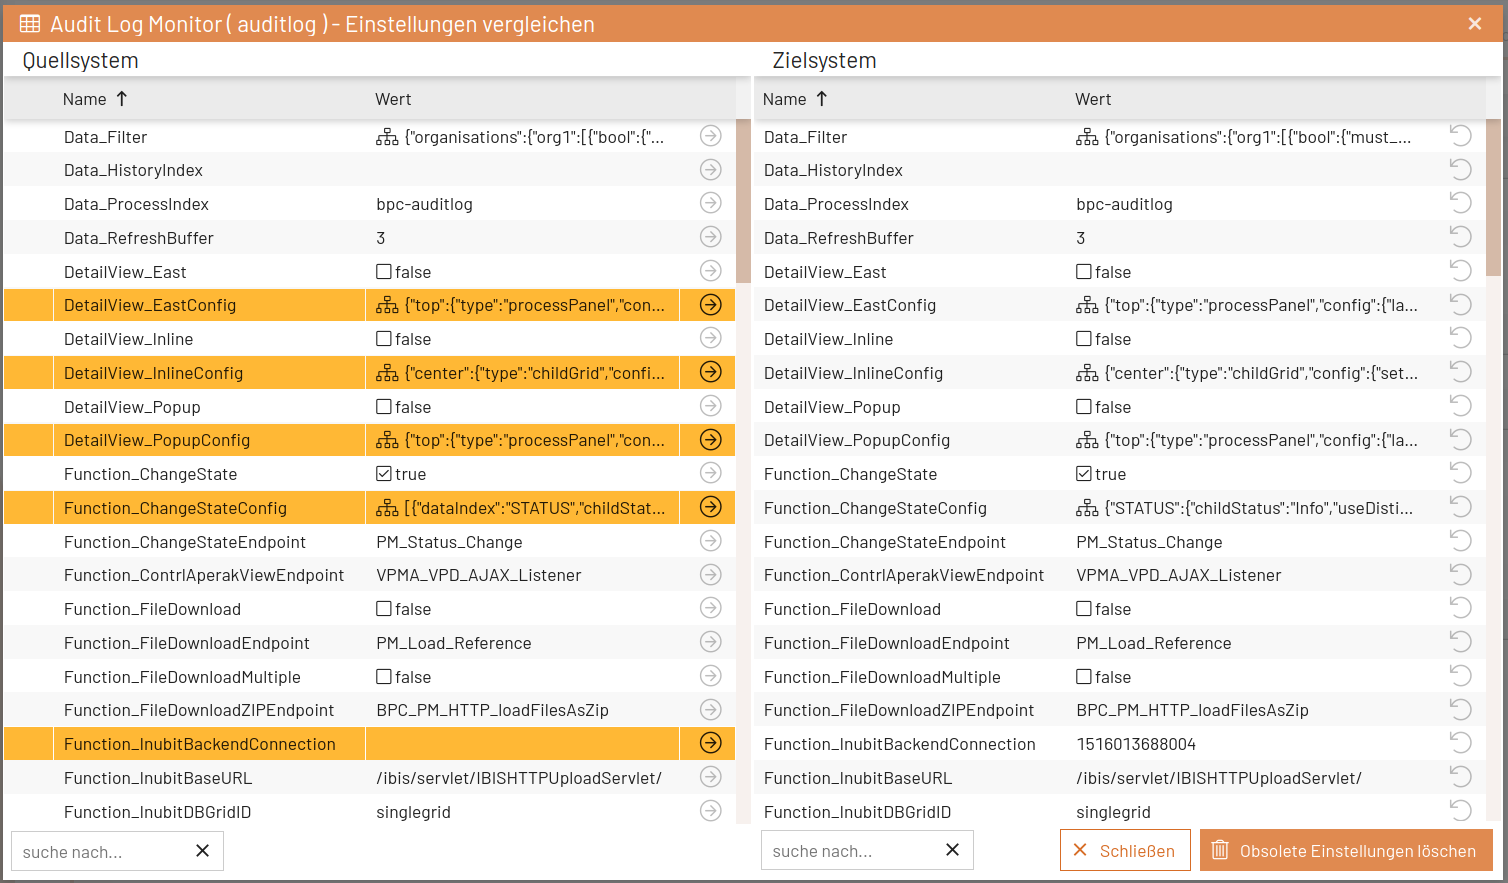Sort Quellsystem by Name column header

pyautogui.click(x=85, y=99)
